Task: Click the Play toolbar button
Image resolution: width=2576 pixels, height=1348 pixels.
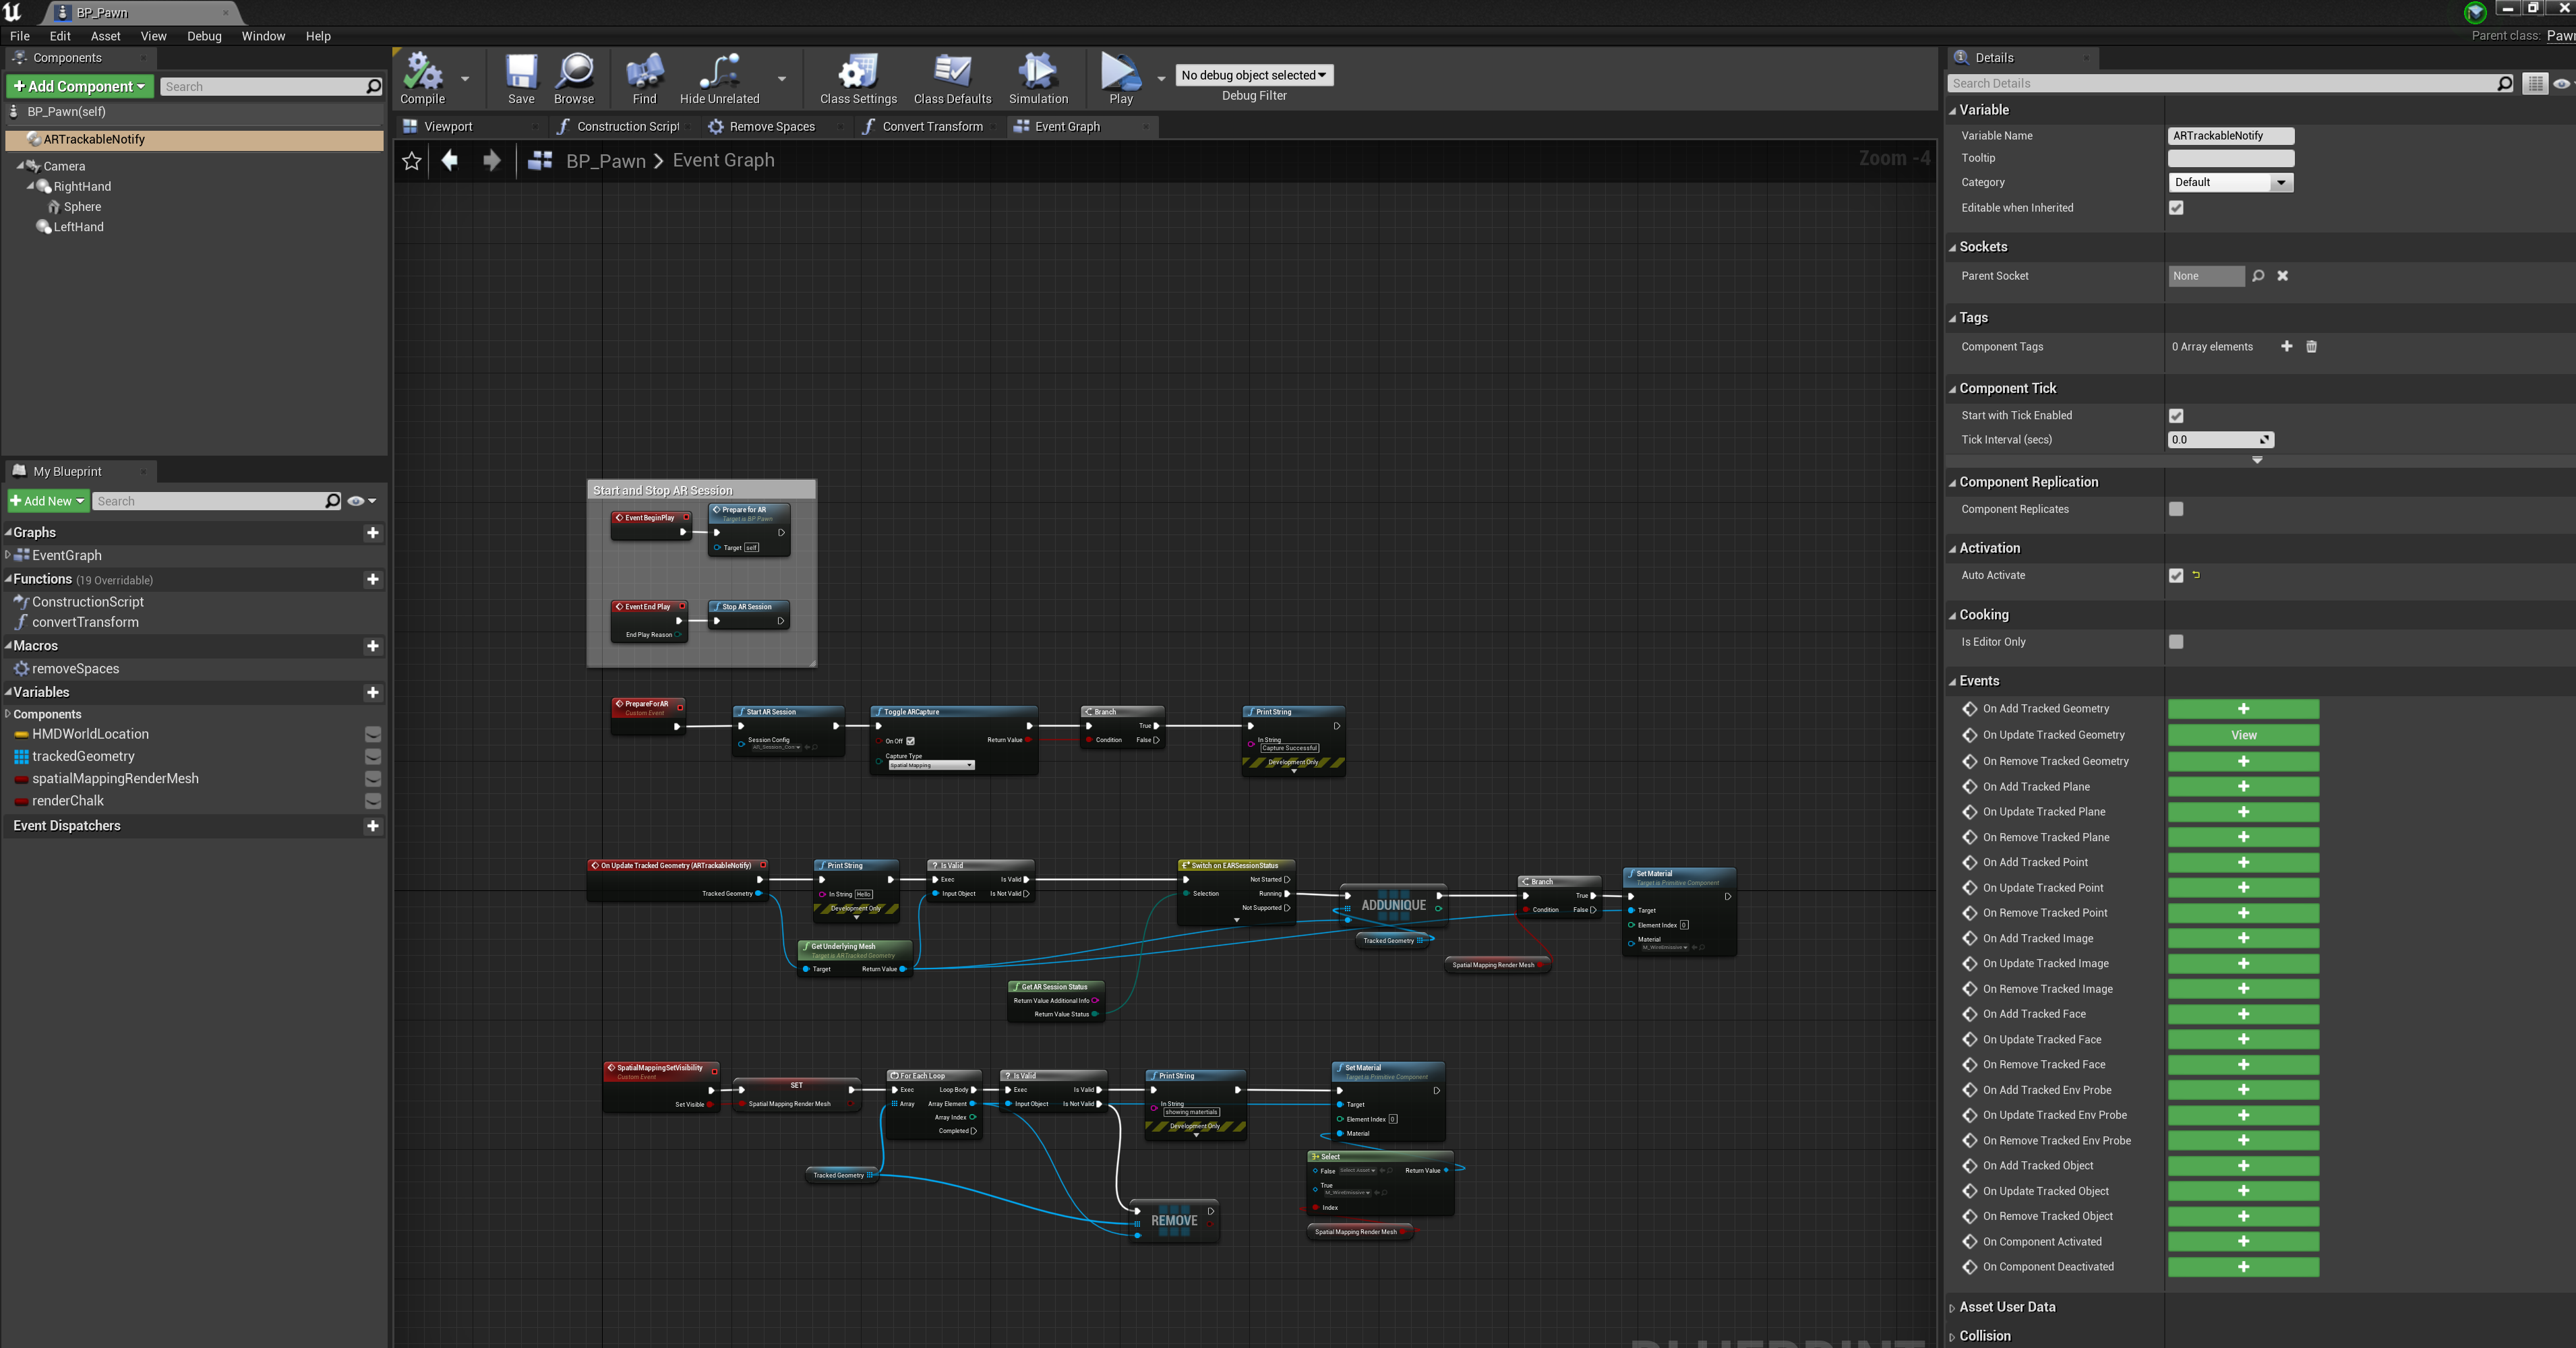Action: (x=1121, y=78)
